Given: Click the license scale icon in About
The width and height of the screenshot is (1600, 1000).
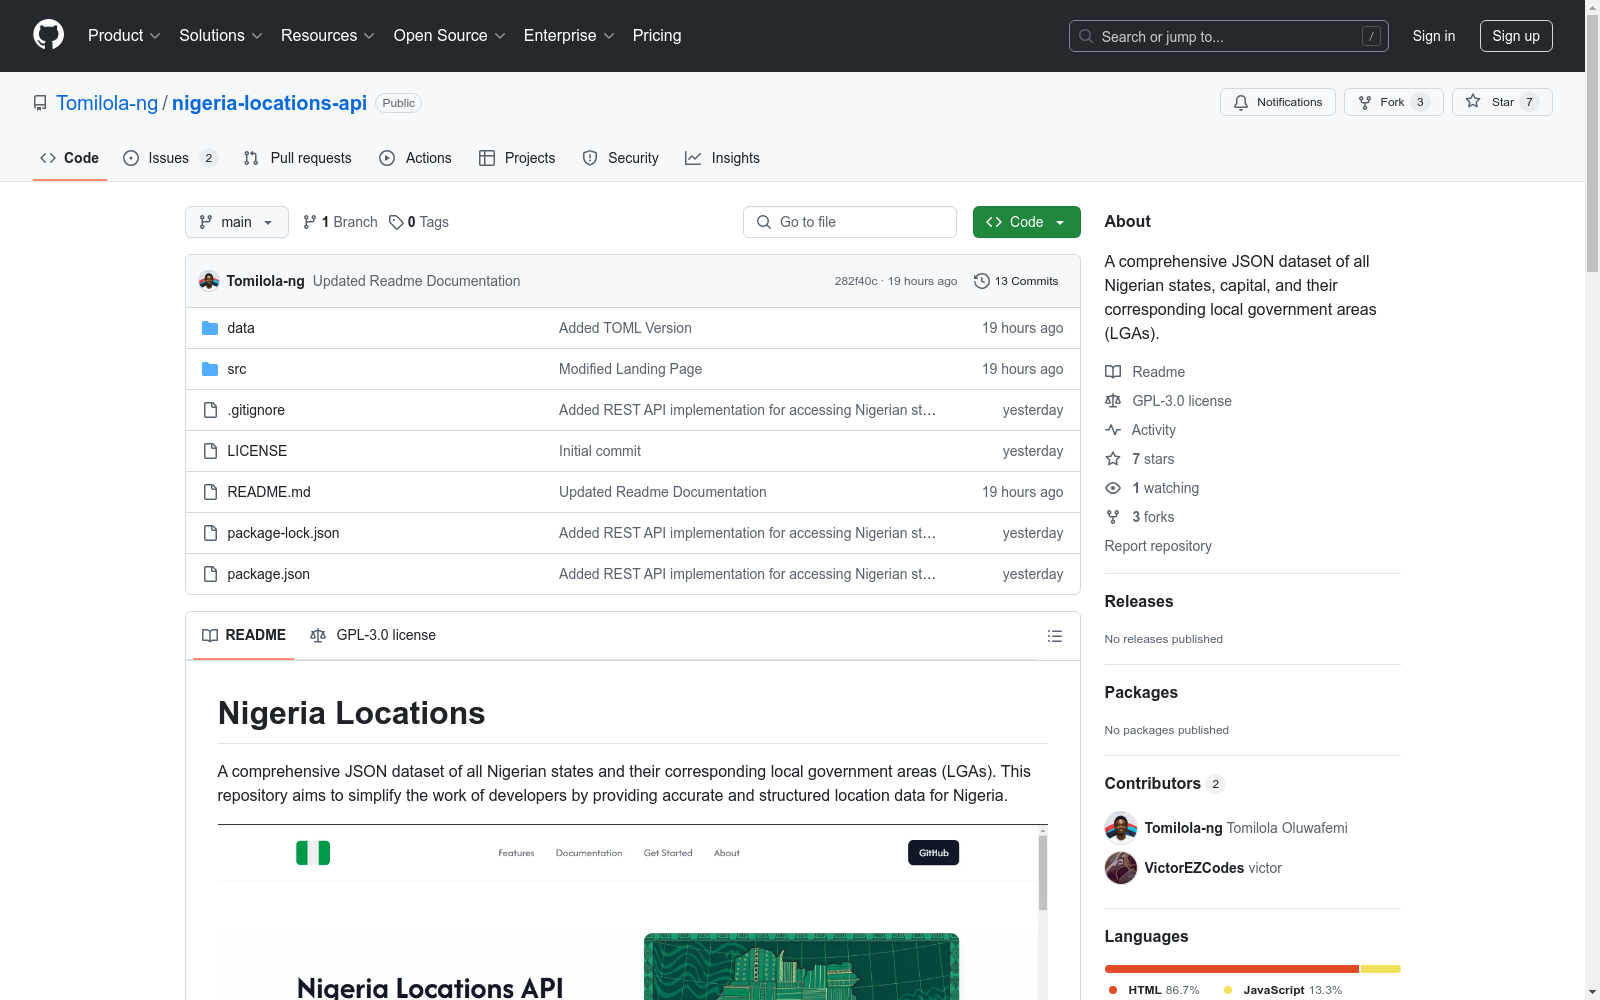Looking at the screenshot, I should point(1113,401).
